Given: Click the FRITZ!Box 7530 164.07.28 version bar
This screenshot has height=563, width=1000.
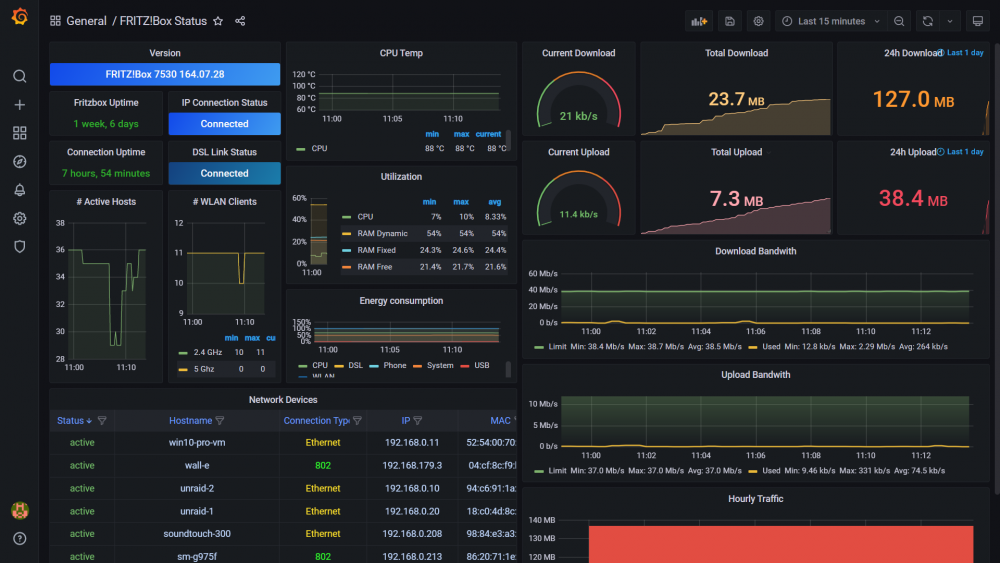Looking at the screenshot, I should pyautogui.click(x=165, y=74).
